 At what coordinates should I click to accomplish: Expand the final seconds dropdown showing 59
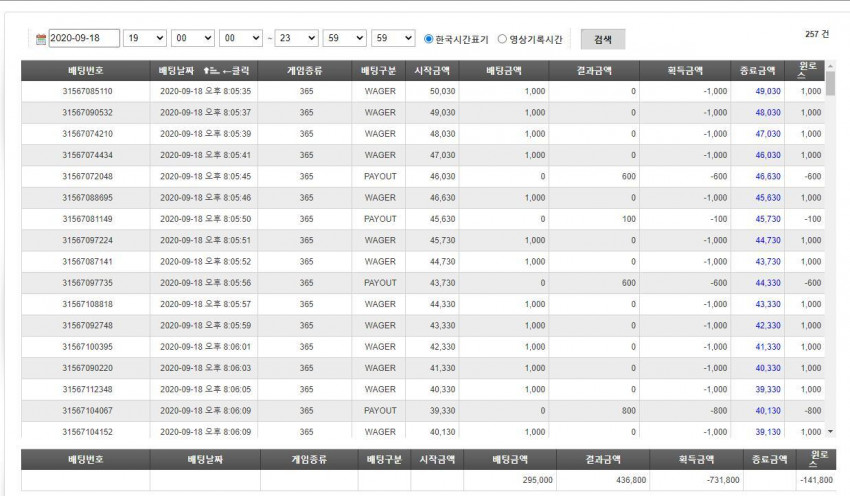click(393, 38)
